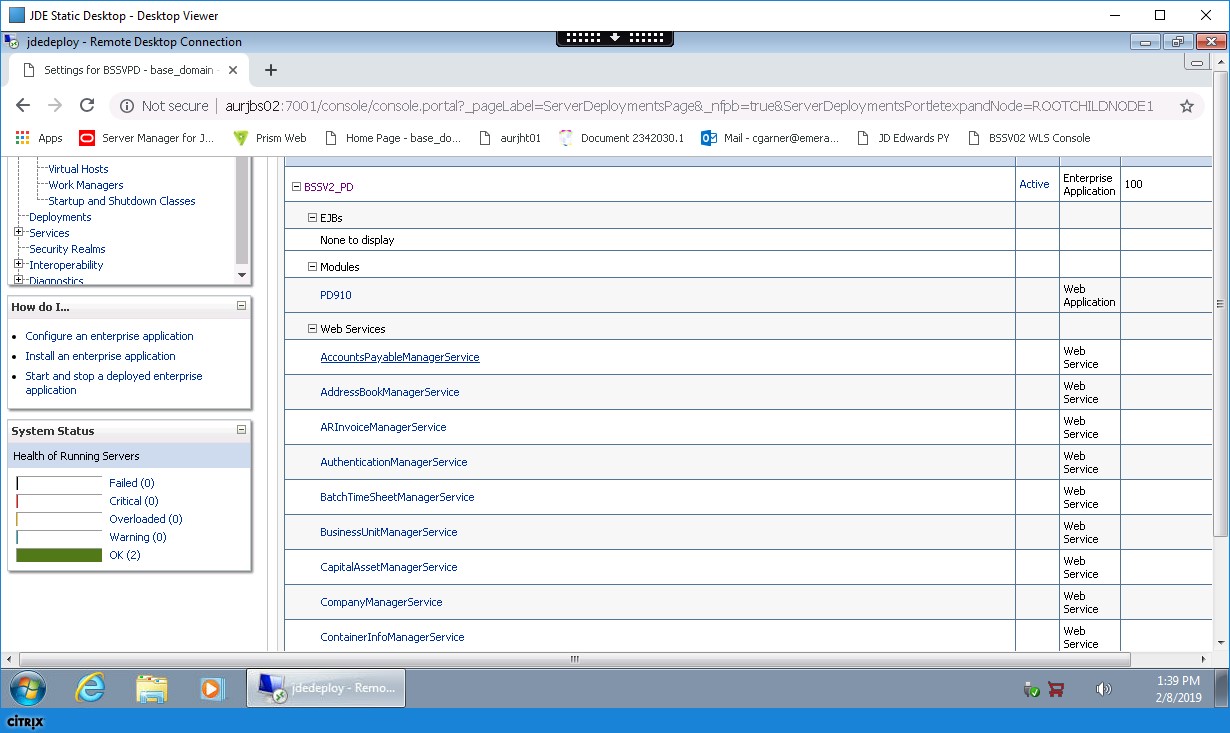This screenshot has width=1230, height=733.
Task: Click the OK (2) health link
Action: [124, 555]
